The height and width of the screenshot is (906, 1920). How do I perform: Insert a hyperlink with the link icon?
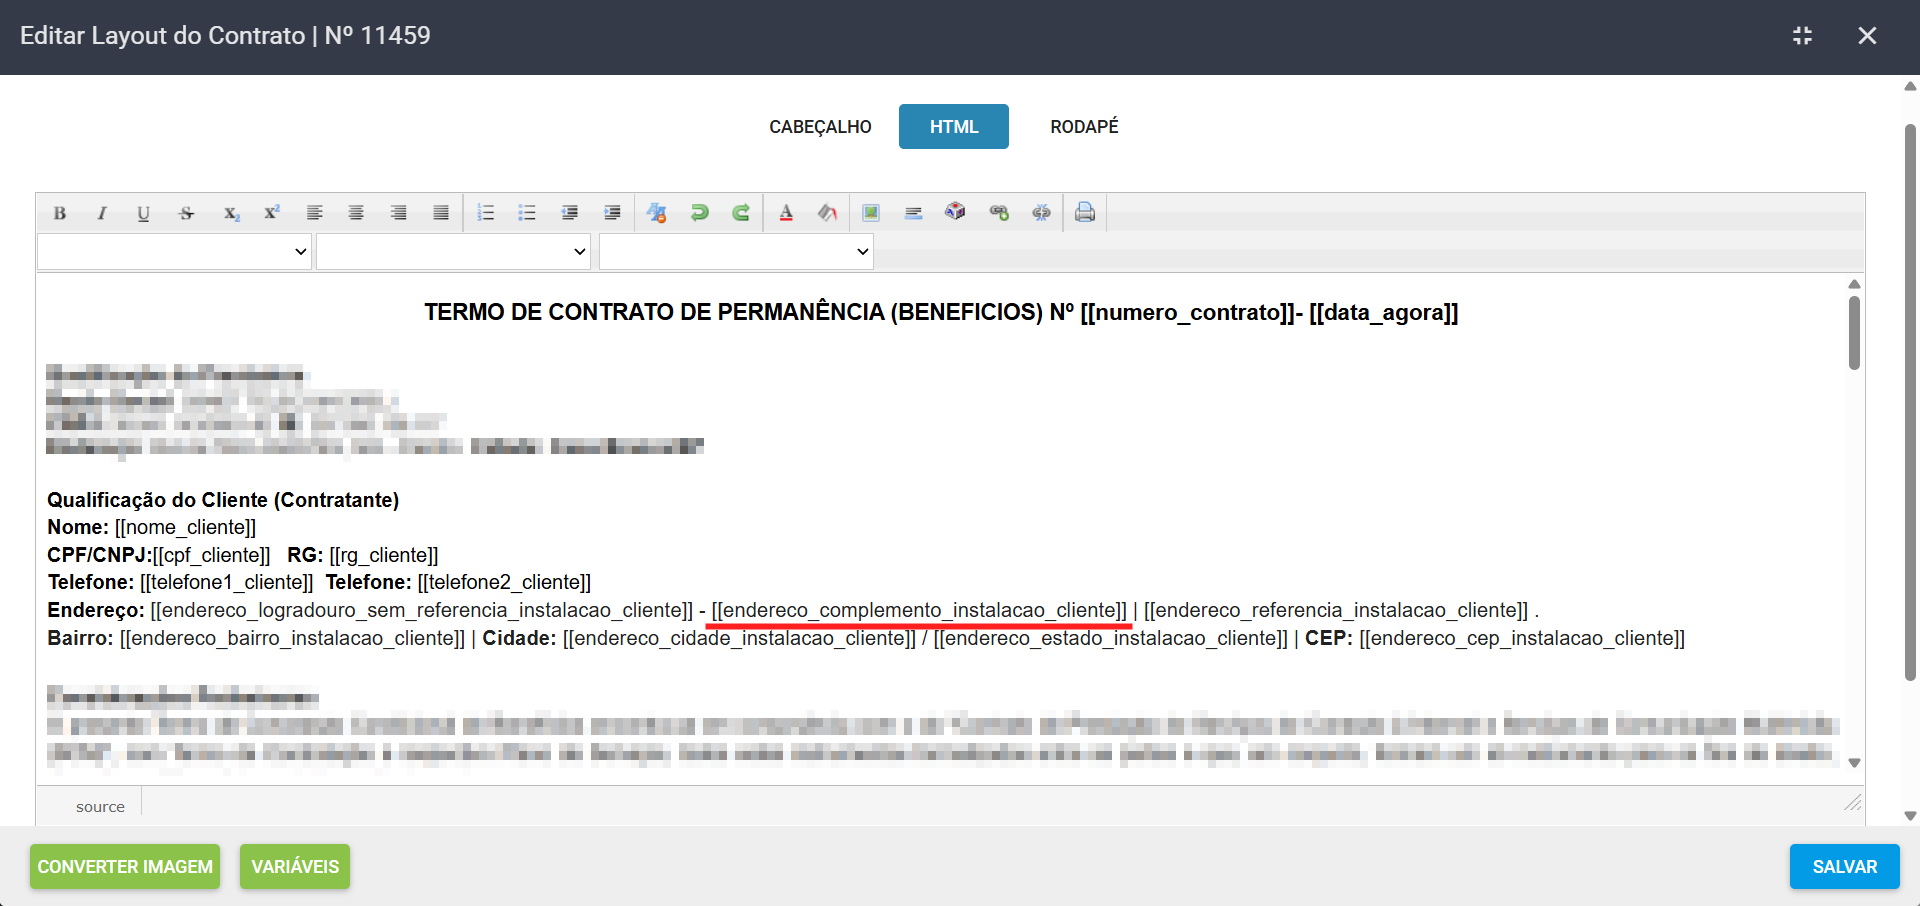point(998,213)
